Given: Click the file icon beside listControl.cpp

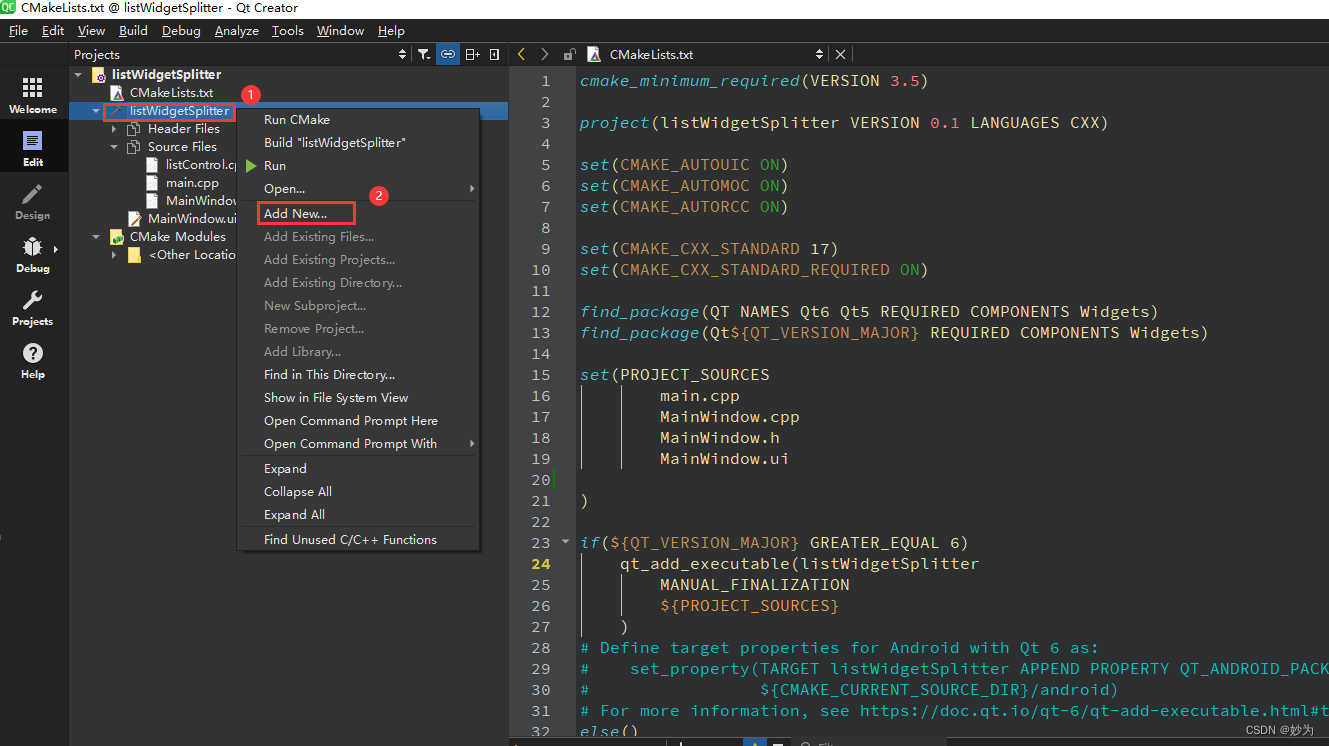Looking at the screenshot, I should click(152, 165).
